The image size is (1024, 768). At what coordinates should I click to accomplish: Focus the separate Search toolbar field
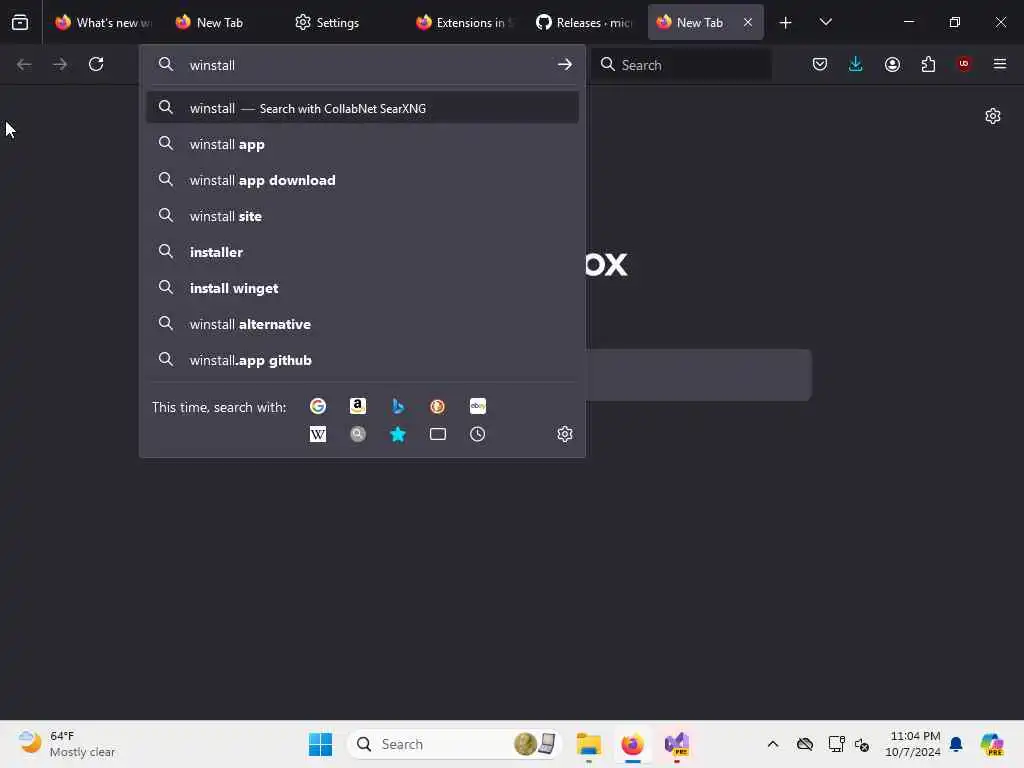coord(681,65)
